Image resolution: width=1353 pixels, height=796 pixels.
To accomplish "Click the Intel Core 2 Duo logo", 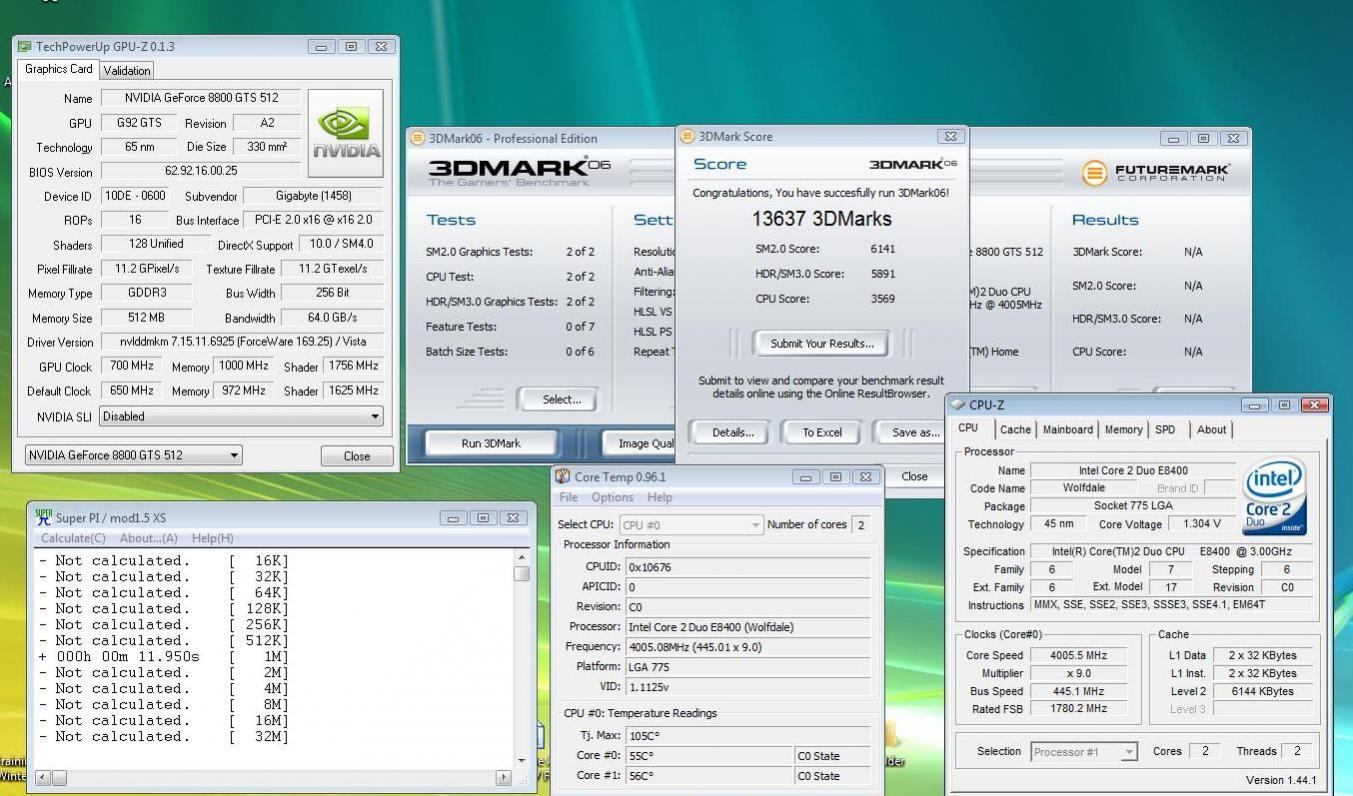I will (1273, 498).
